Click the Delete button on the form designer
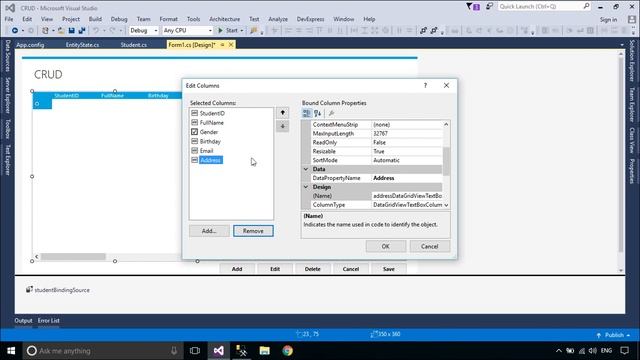640x360 pixels. (313, 269)
